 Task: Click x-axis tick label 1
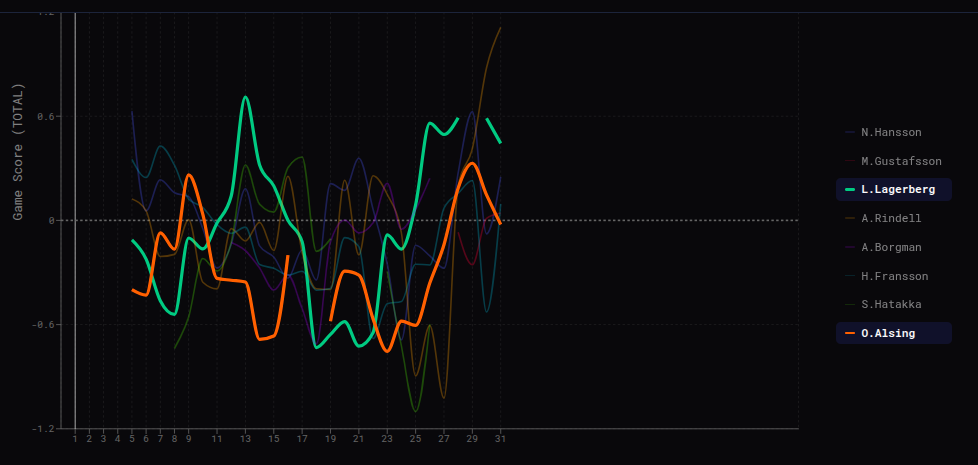75,438
